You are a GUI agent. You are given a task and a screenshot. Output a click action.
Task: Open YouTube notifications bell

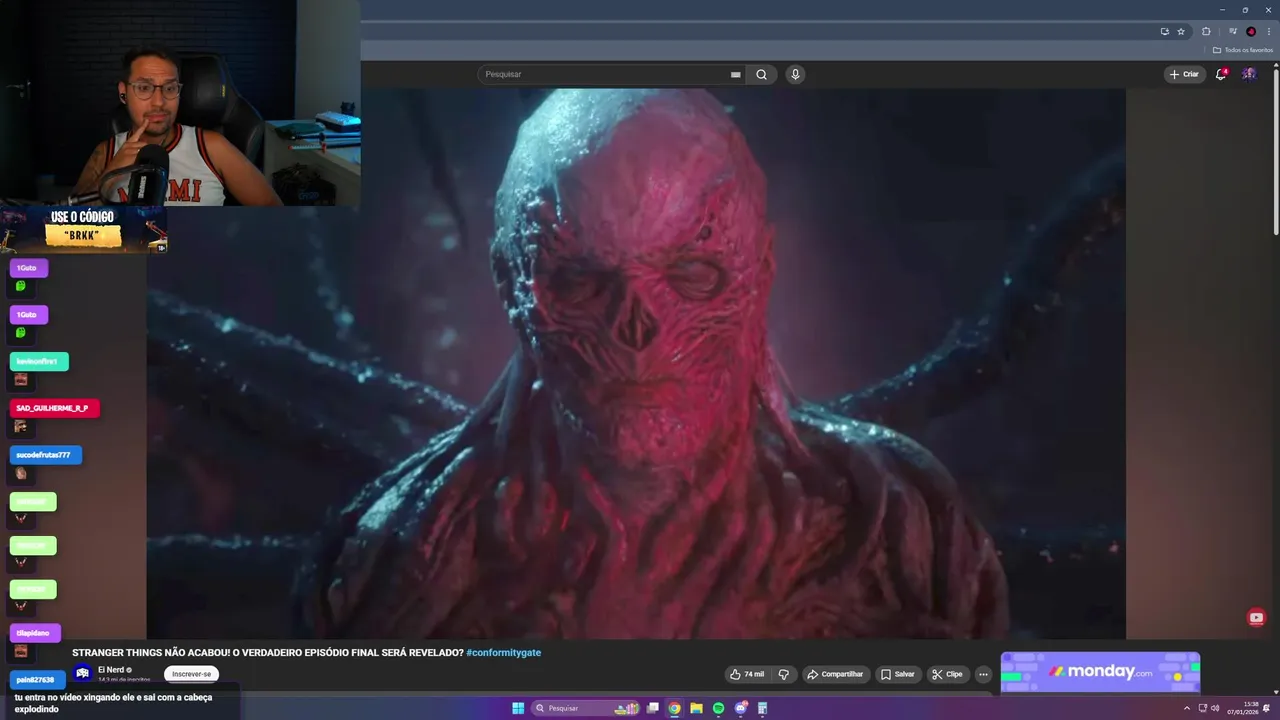(1221, 74)
